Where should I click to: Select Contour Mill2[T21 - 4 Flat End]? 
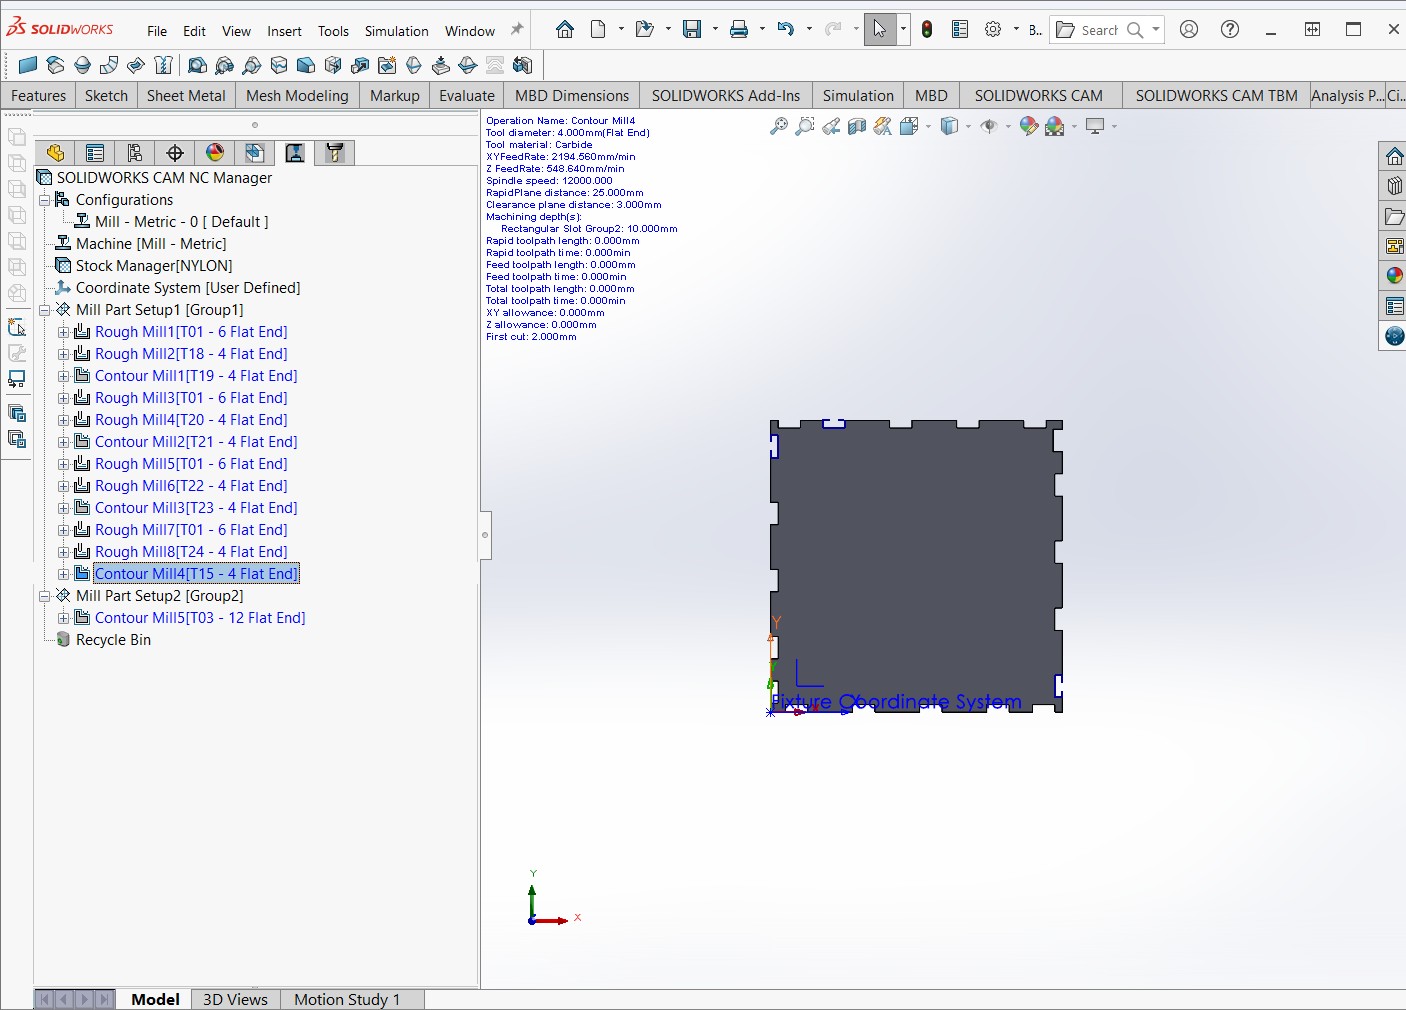click(x=196, y=442)
